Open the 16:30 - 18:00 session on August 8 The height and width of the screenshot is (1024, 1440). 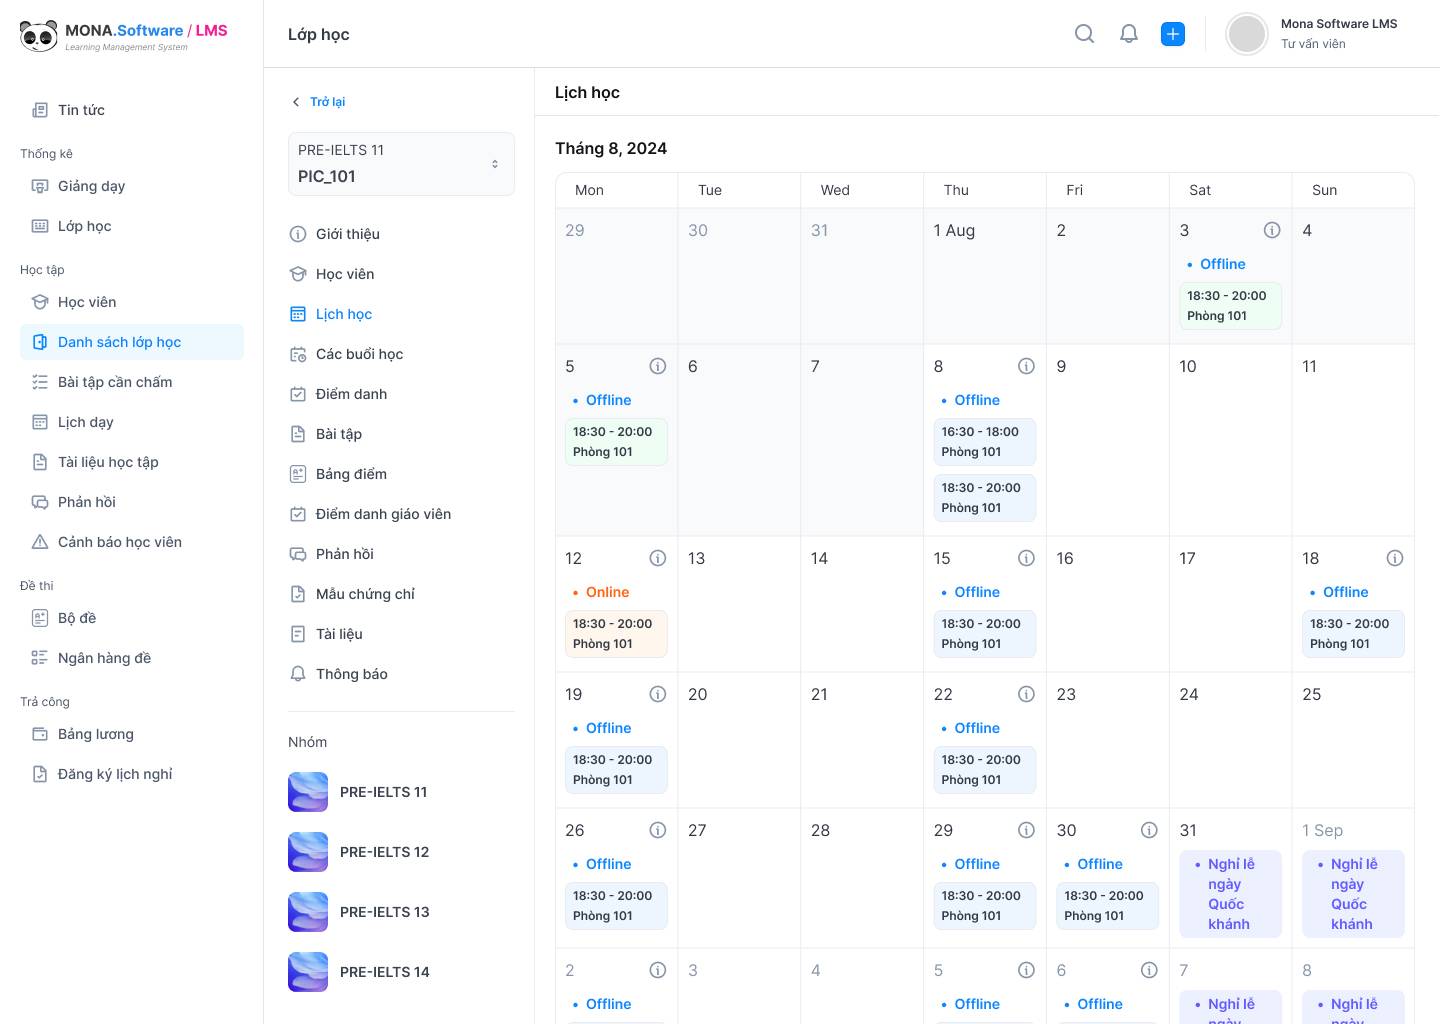pos(980,442)
